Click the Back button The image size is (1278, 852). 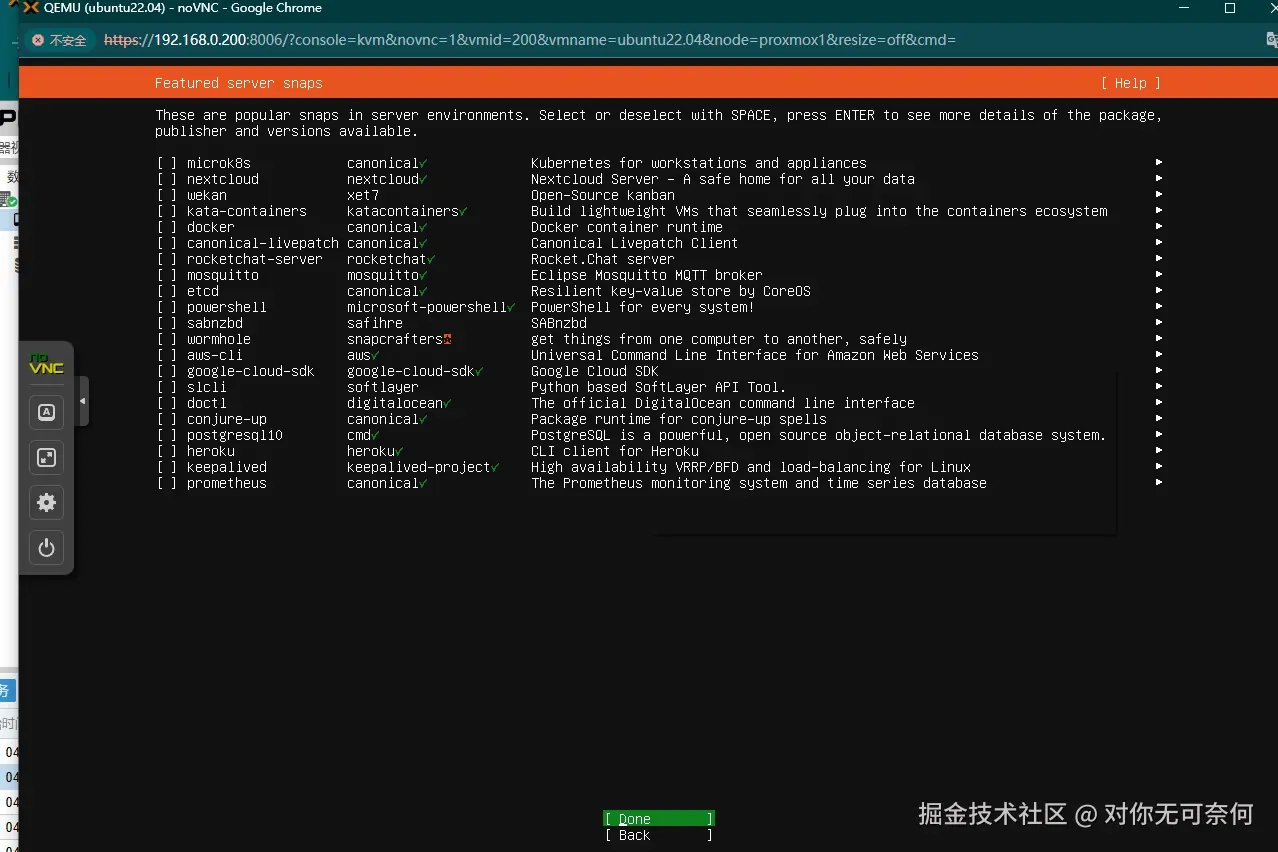(x=659, y=835)
